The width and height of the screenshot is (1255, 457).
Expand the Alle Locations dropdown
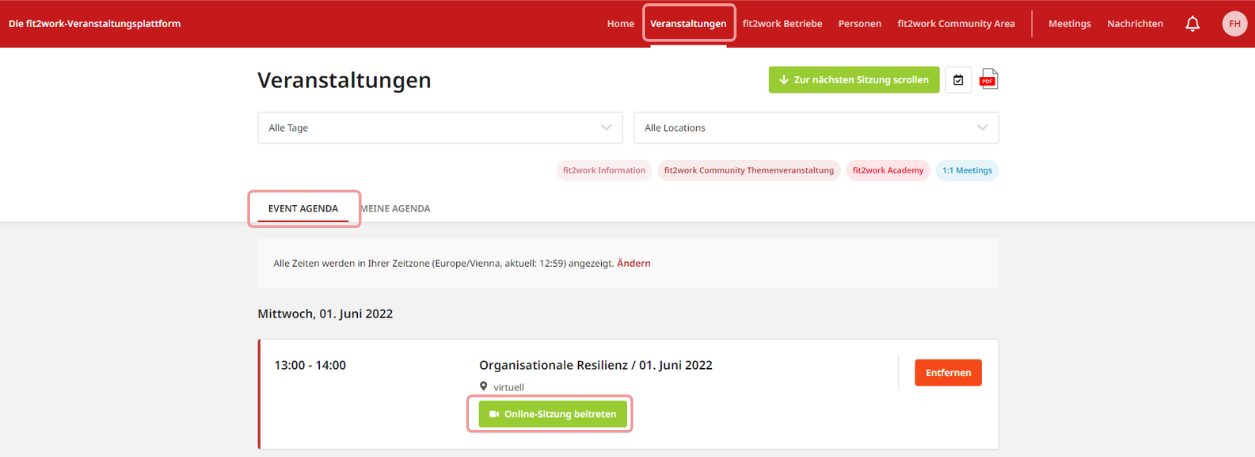point(816,128)
